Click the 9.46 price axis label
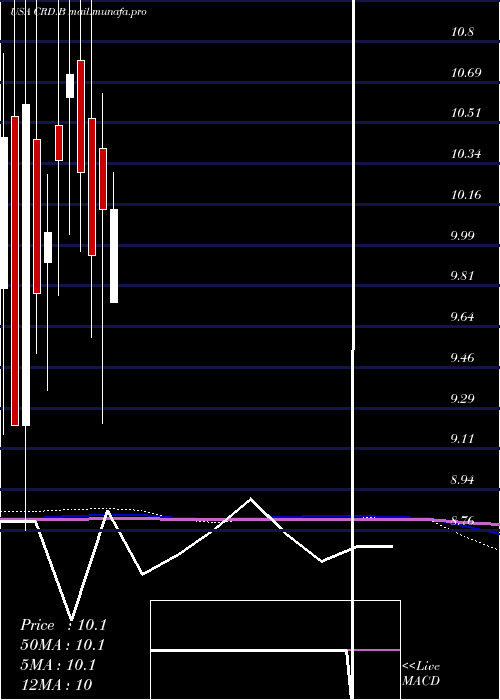The image size is (500, 700). [462, 358]
